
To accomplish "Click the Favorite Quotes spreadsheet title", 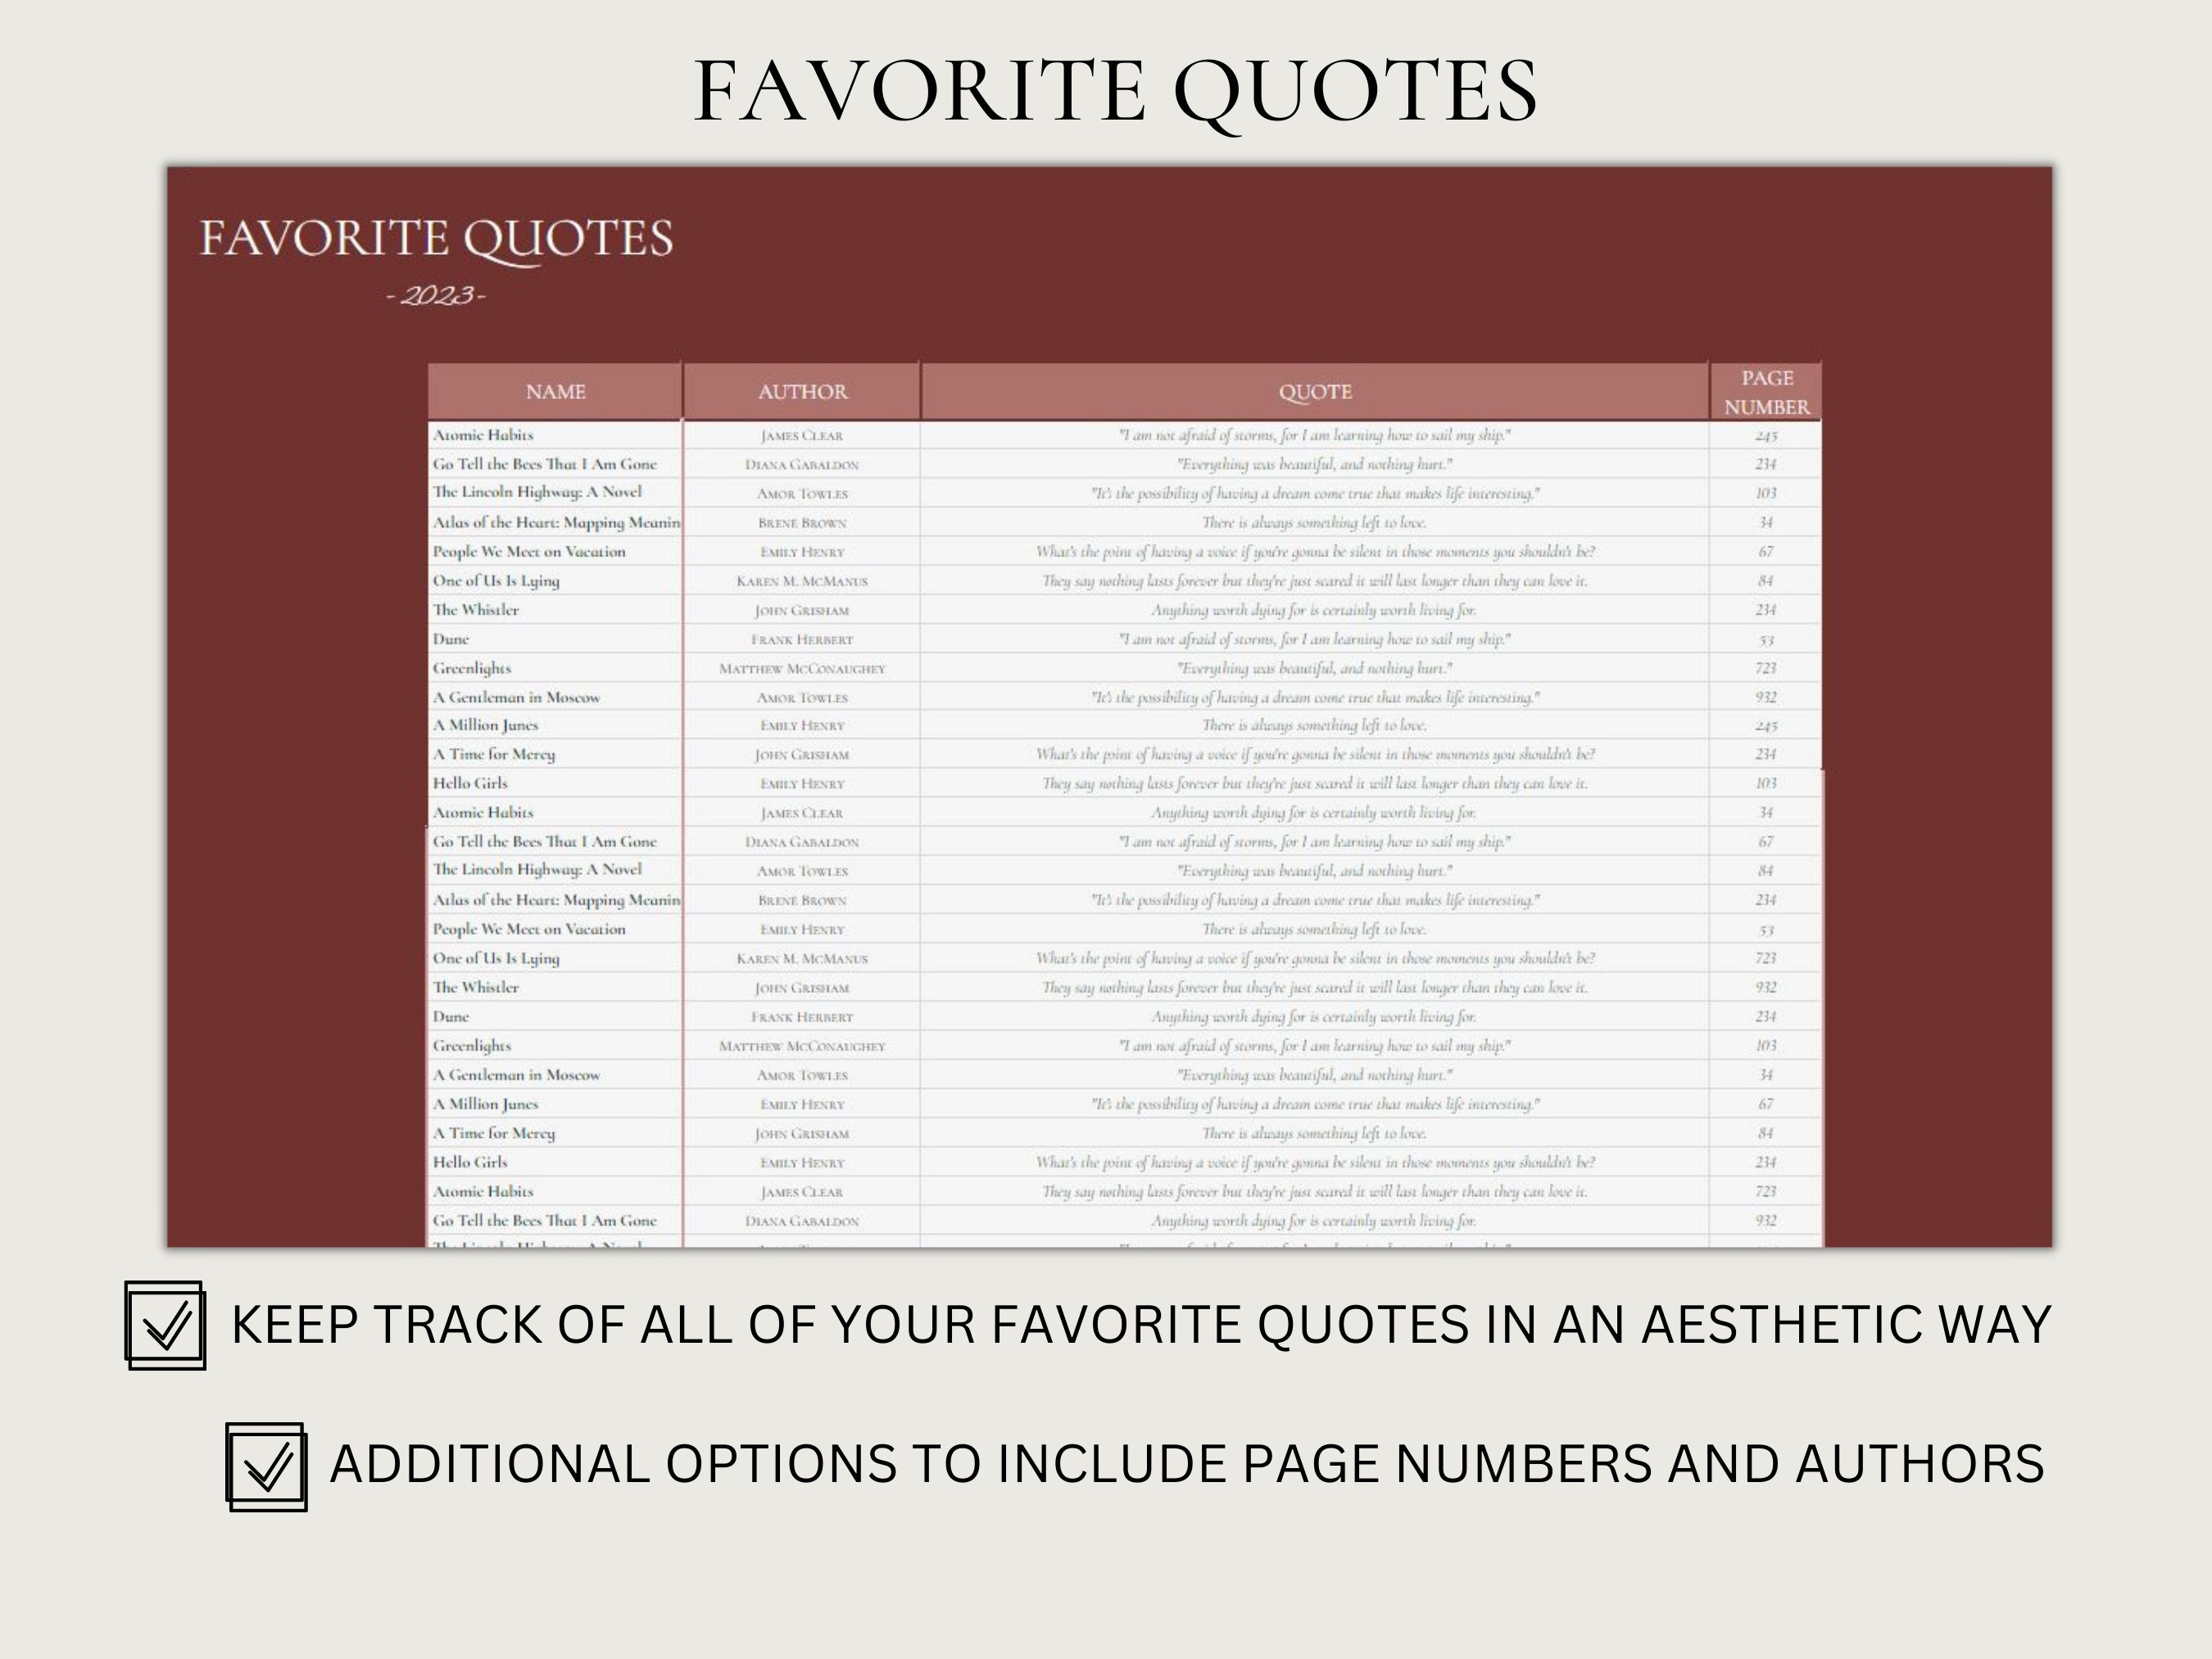I will (x=436, y=241).
